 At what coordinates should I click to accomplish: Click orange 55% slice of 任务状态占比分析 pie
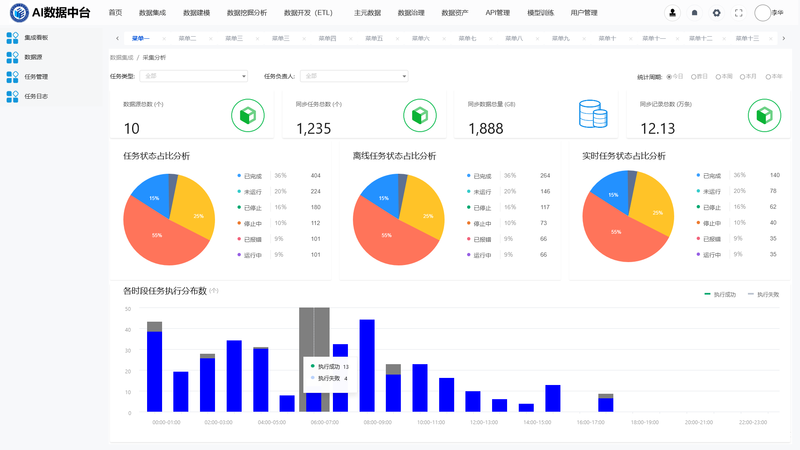[x=158, y=235]
